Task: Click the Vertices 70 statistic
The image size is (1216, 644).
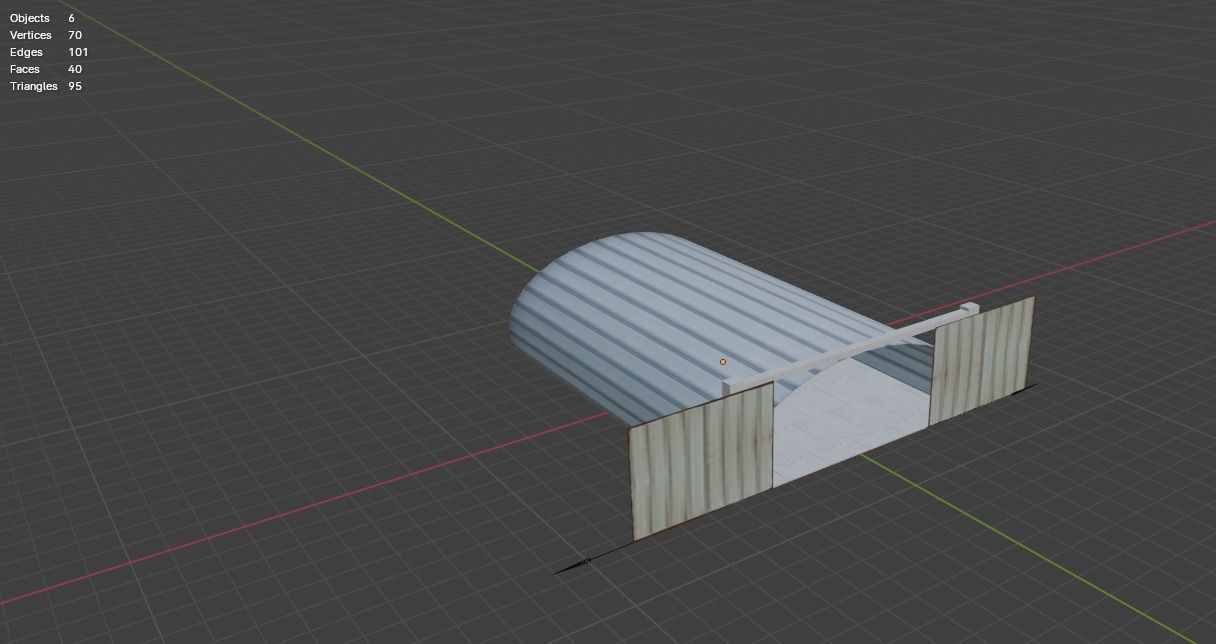Action: 46,35
